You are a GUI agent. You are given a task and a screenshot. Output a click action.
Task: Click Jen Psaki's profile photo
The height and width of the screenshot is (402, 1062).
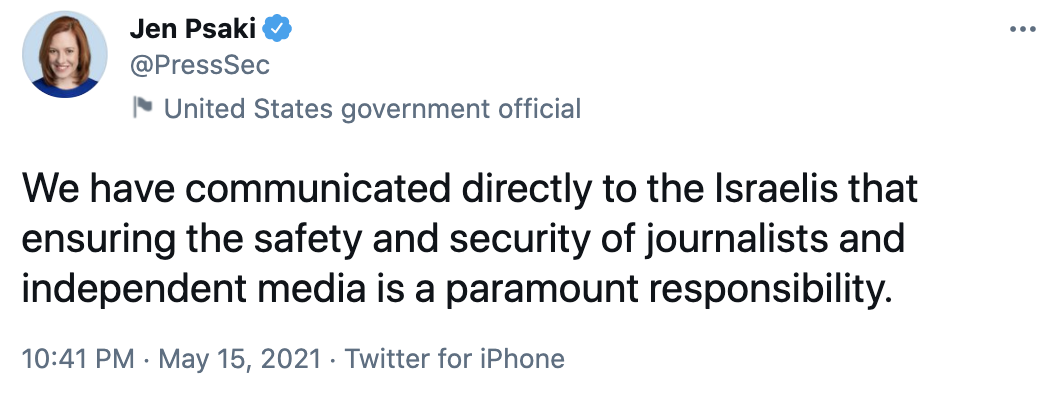click(67, 57)
